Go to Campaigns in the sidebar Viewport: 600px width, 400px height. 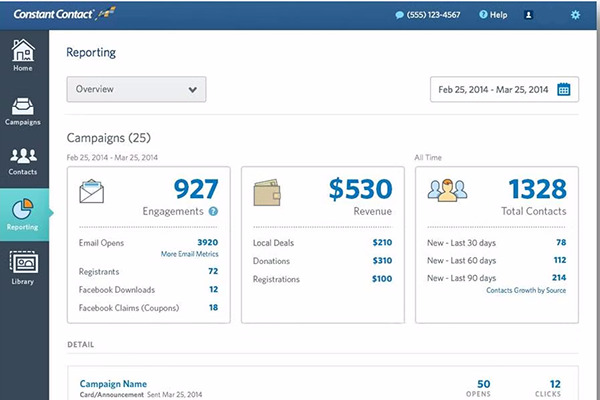click(22, 110)
